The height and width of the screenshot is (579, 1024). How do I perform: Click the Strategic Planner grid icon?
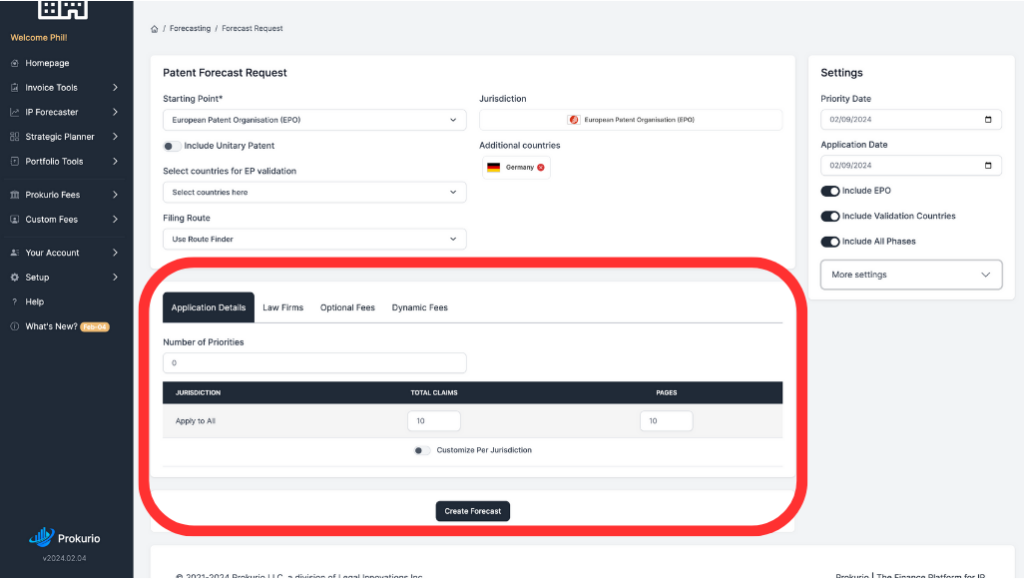click(14, 136)
